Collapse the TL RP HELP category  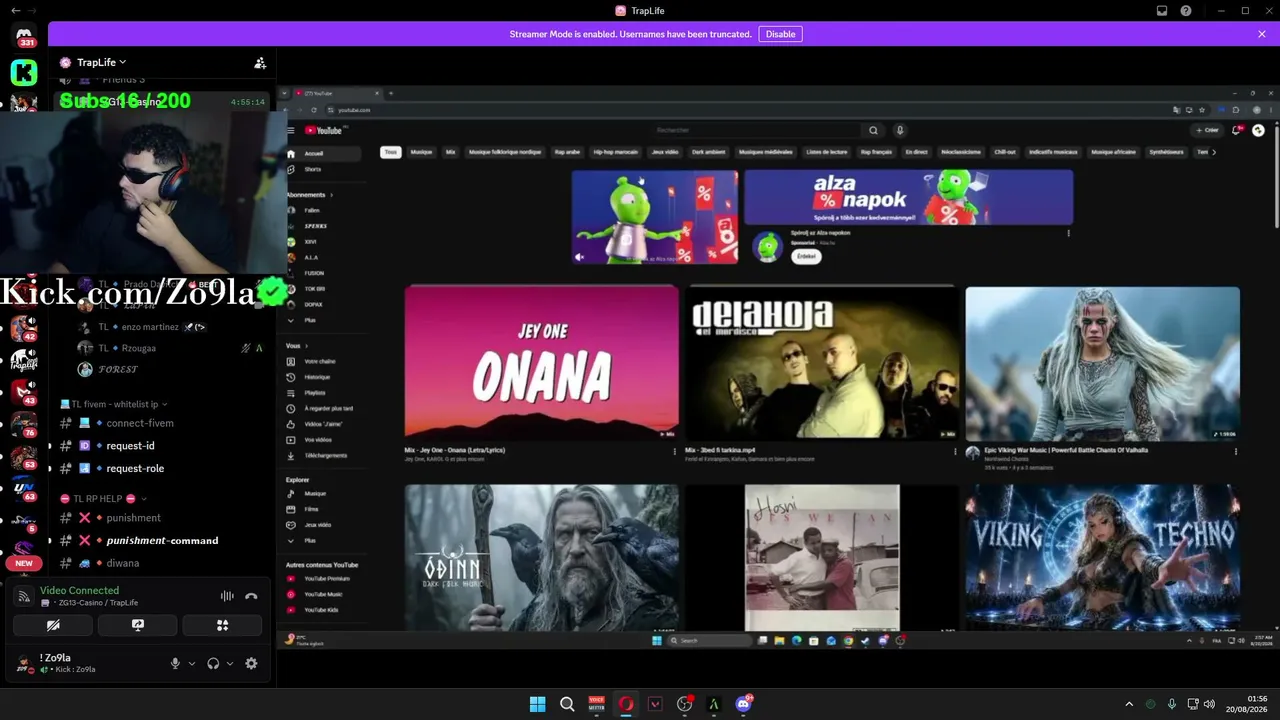(x=103, y=498)
